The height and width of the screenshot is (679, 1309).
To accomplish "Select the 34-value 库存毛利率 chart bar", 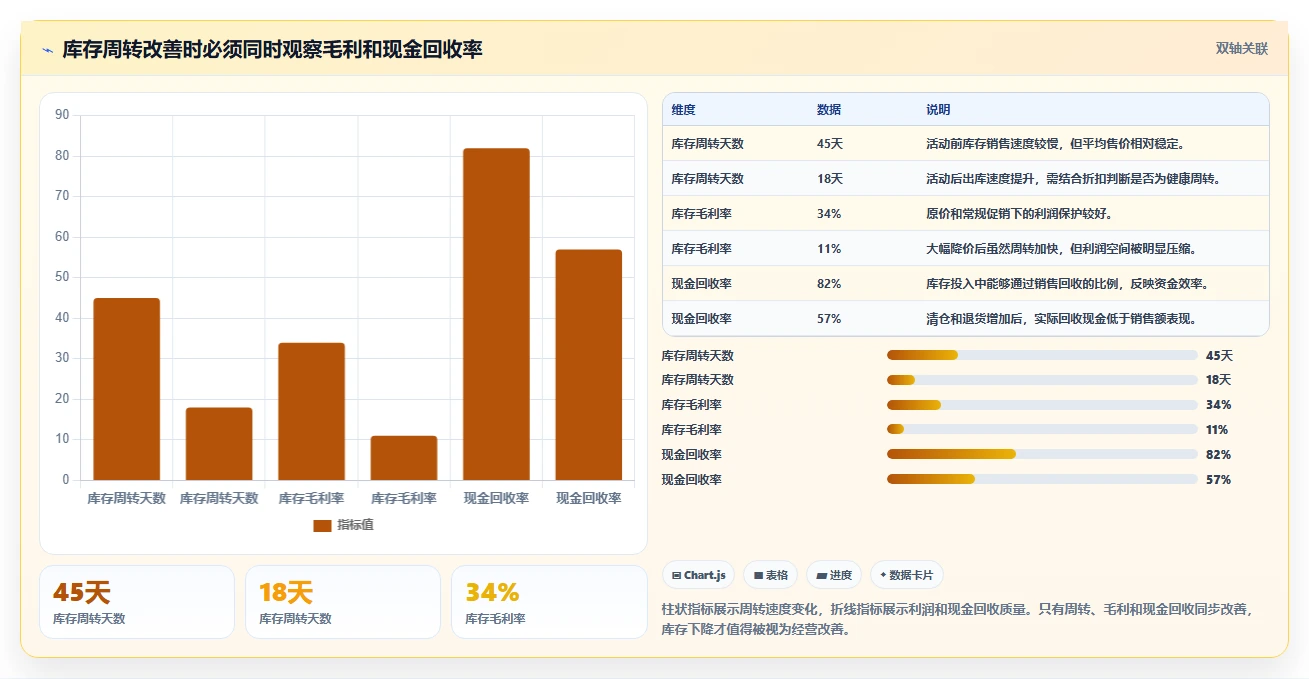I will point(311,411).
